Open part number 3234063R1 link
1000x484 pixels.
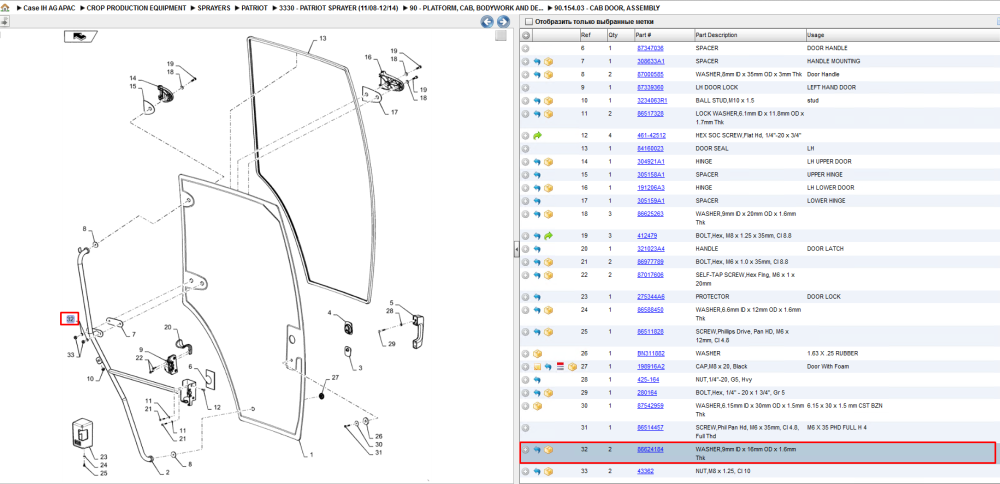(x=652, y=101)
